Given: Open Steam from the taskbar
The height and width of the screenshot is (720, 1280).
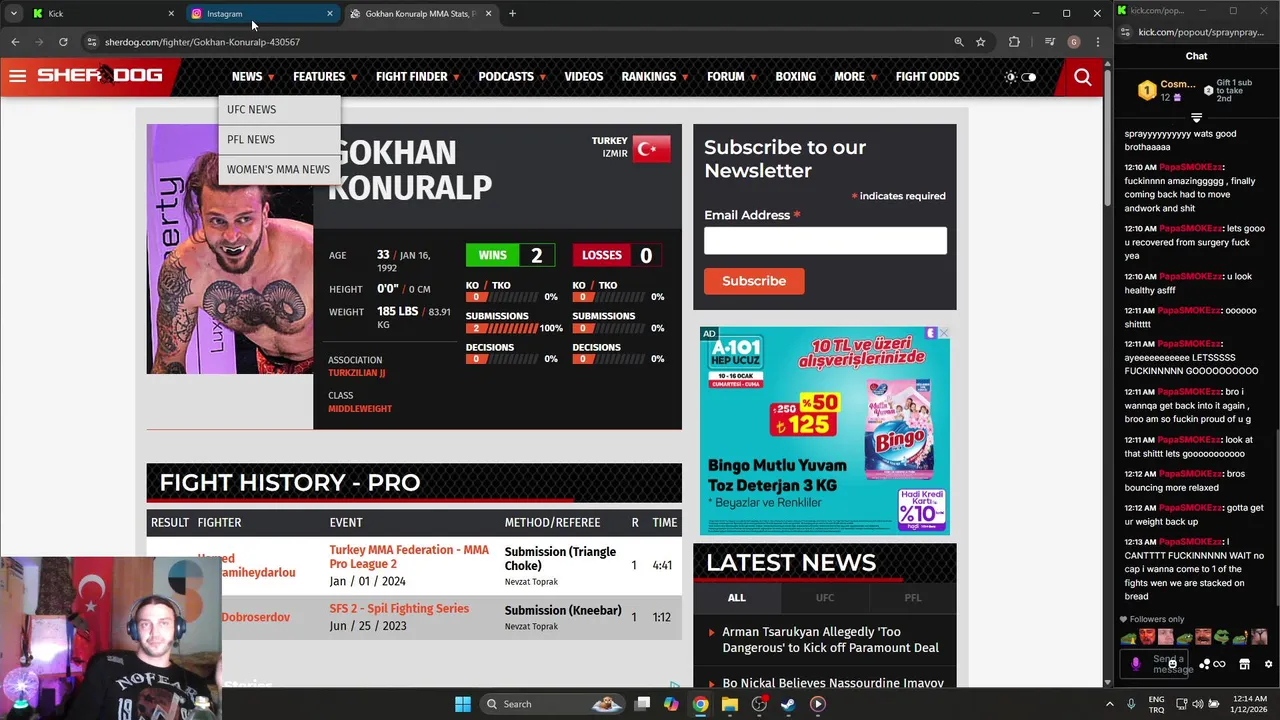Looking at the screenshot, I should 788,704.
